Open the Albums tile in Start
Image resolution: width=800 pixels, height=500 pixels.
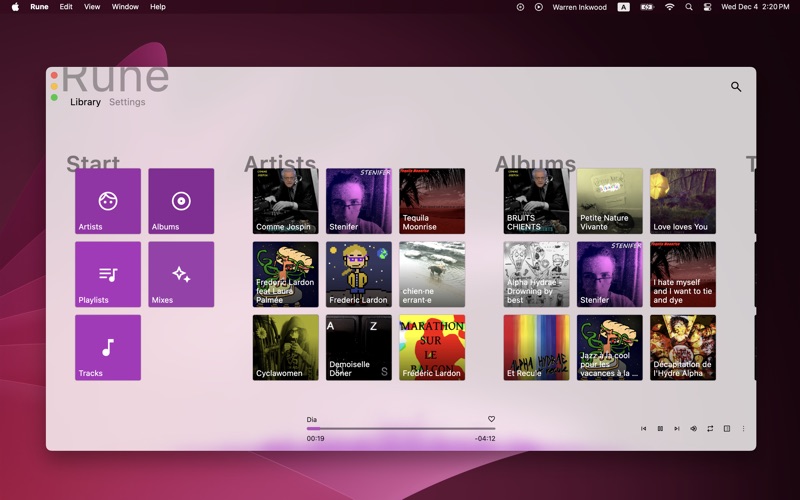click(181, 201)
